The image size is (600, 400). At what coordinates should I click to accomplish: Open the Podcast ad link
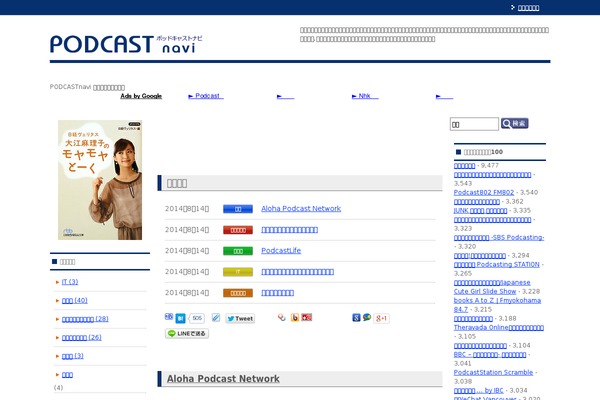pyautogui.click(x=206, y=96)
